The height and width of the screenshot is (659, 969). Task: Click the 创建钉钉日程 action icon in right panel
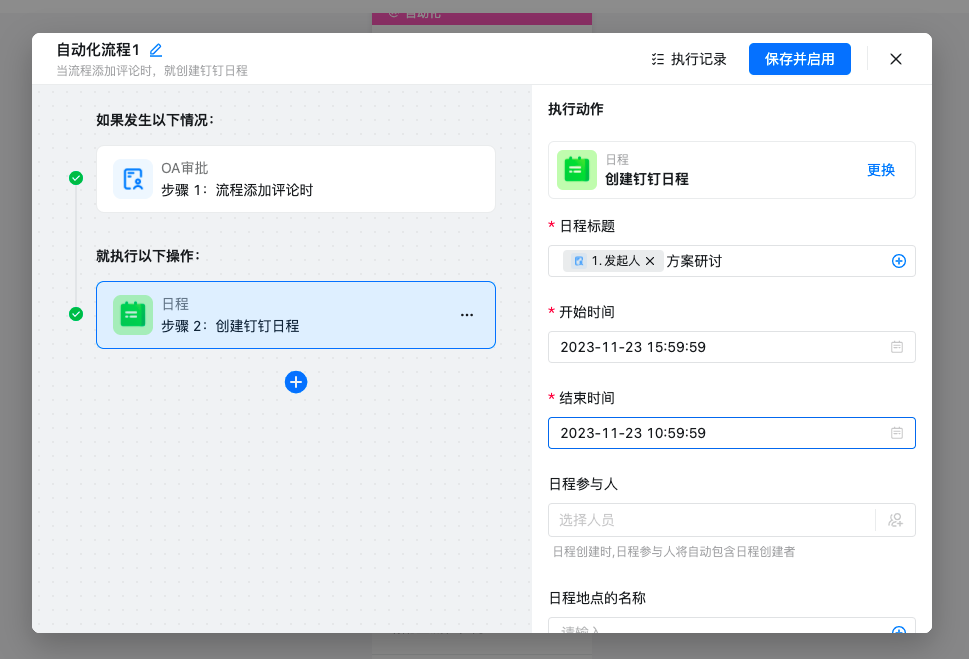coord(577,170)
